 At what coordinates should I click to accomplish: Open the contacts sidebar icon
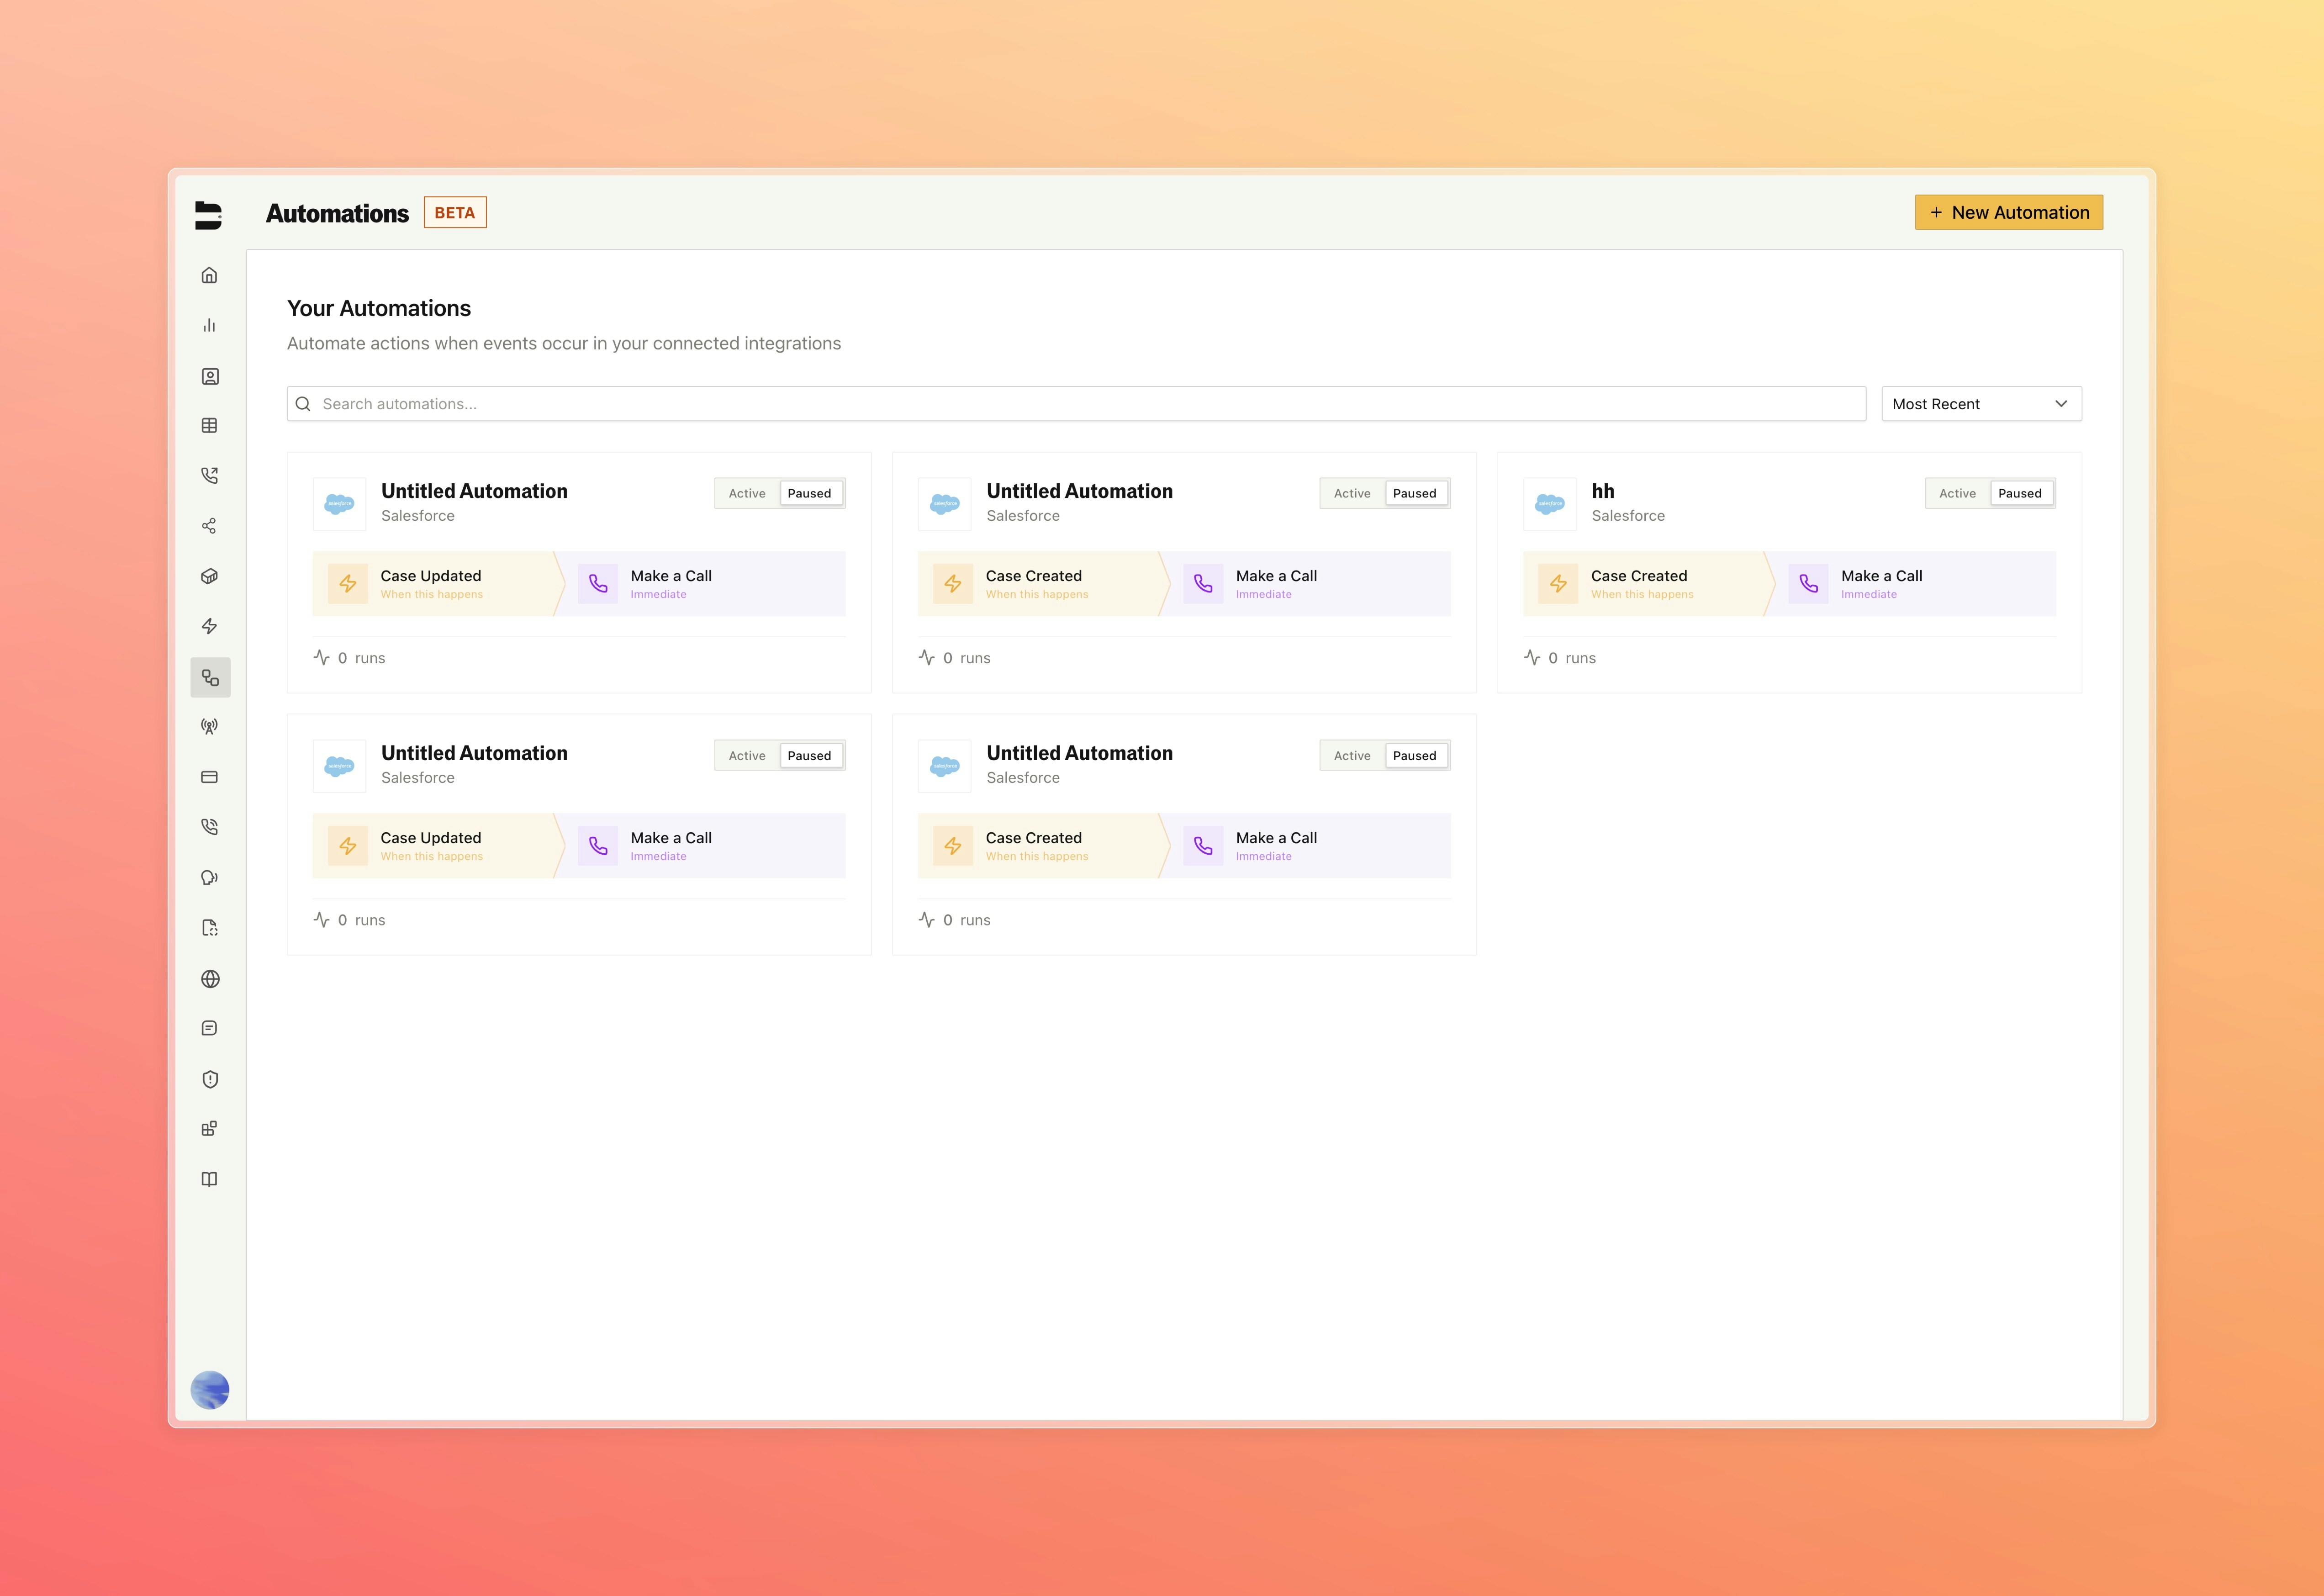click(x=210, y=375)
